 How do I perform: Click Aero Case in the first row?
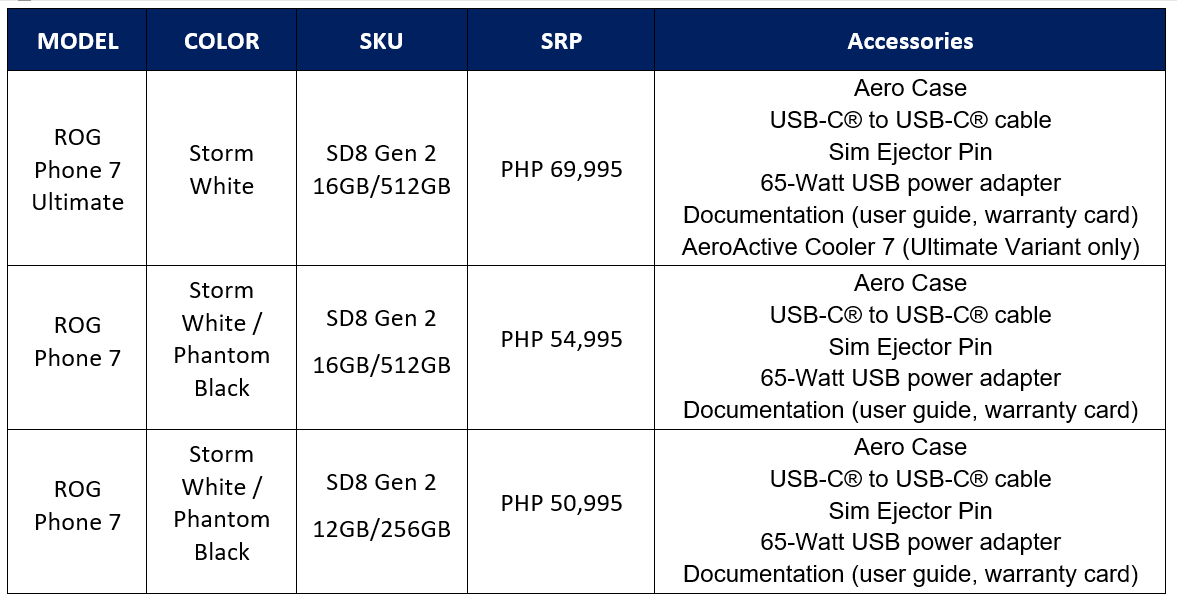910,88
